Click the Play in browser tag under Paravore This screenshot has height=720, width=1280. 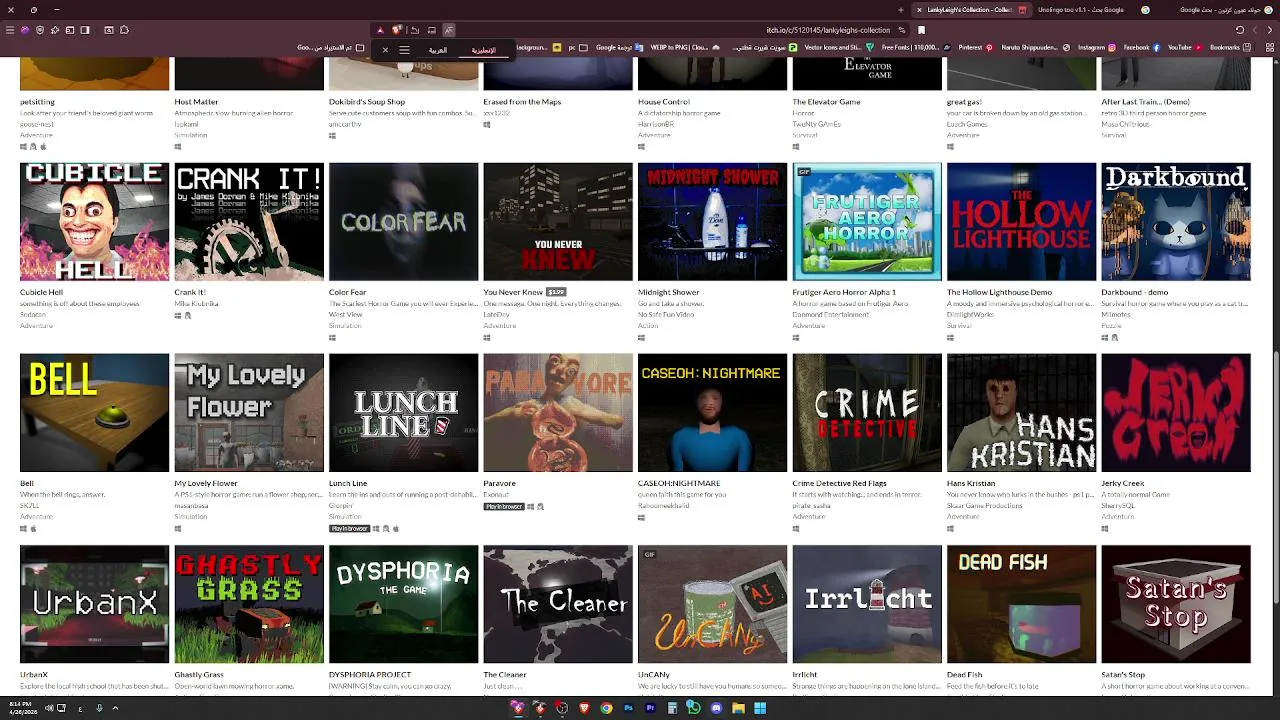point(504,507)
